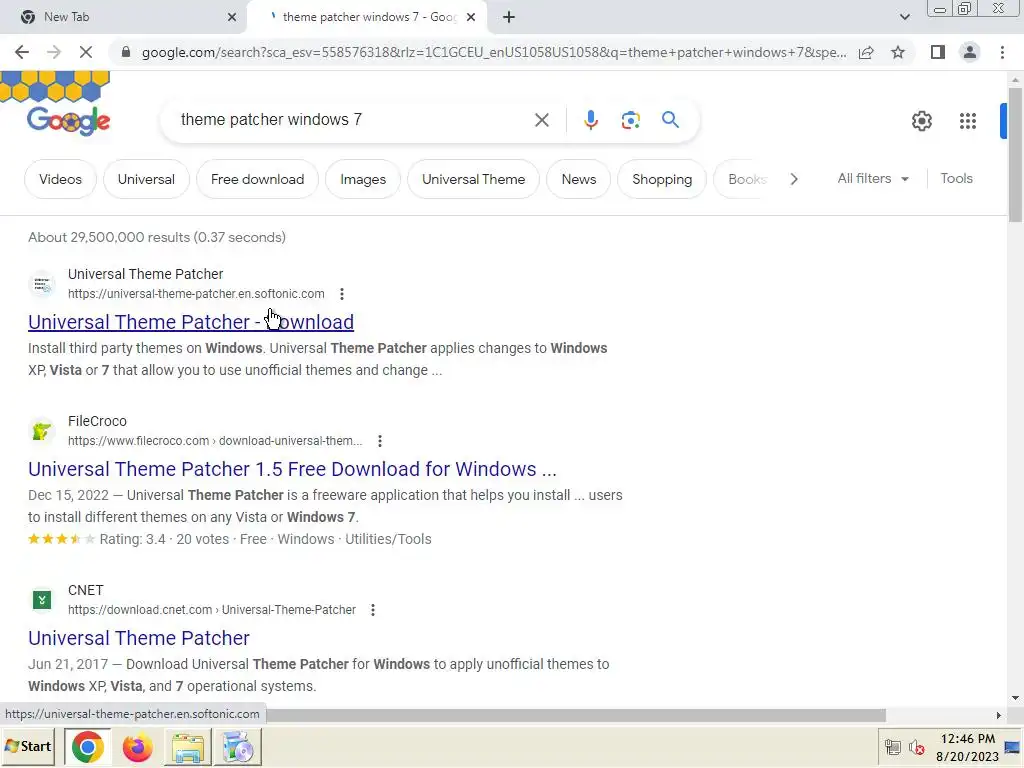The height and width of the screenshot is (768, 1024).
Task: Click the muted volume tray icon
Action: pos(916,747)
